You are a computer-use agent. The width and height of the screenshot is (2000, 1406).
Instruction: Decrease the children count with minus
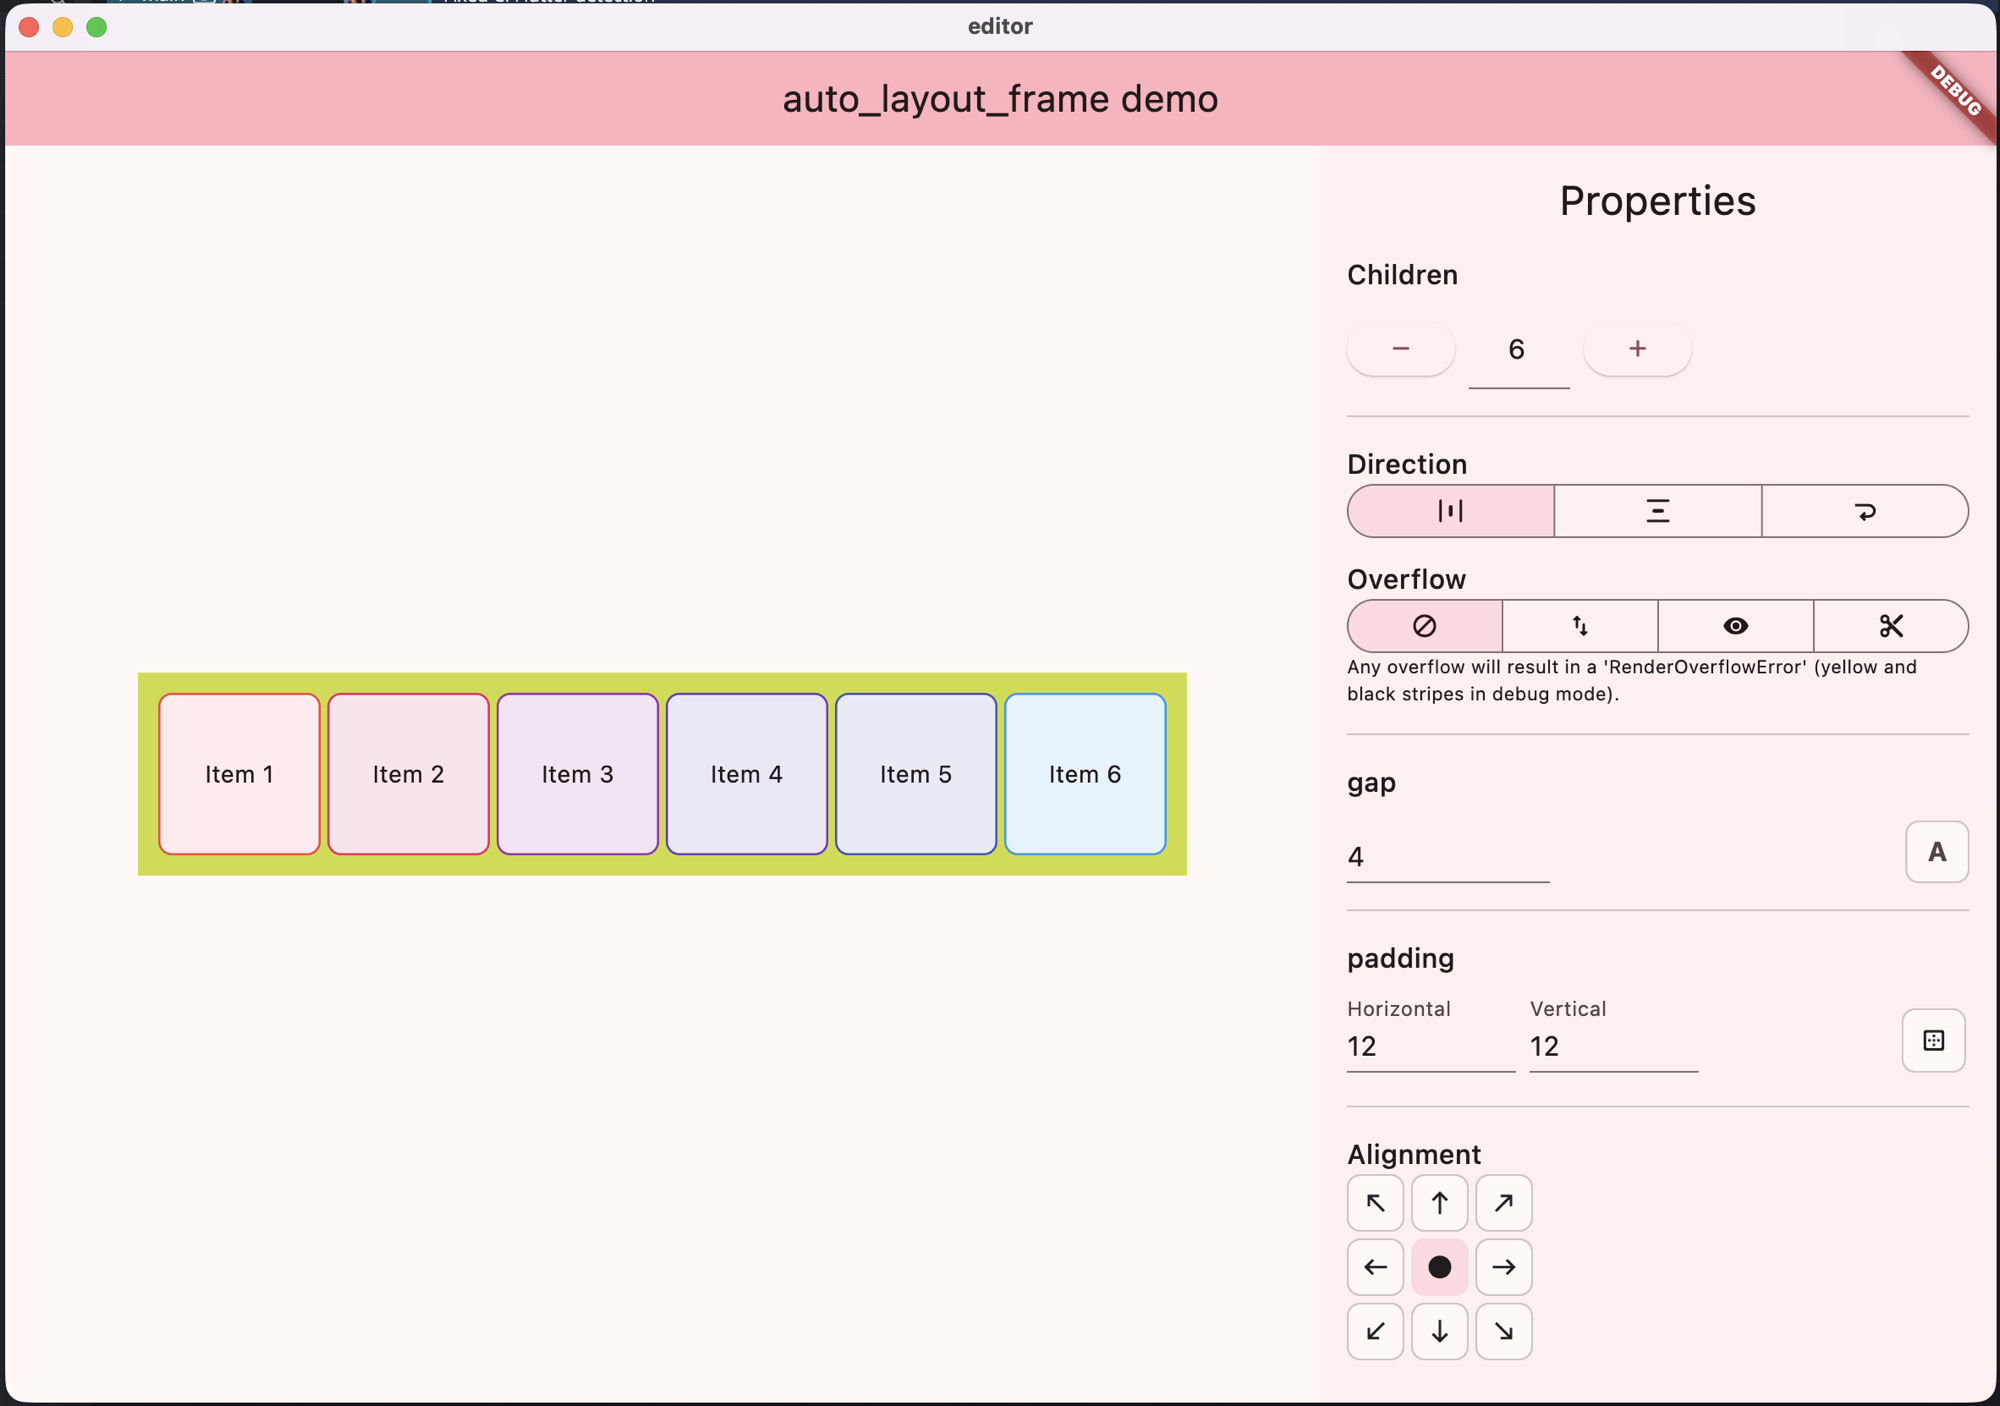coord(1400,349)
